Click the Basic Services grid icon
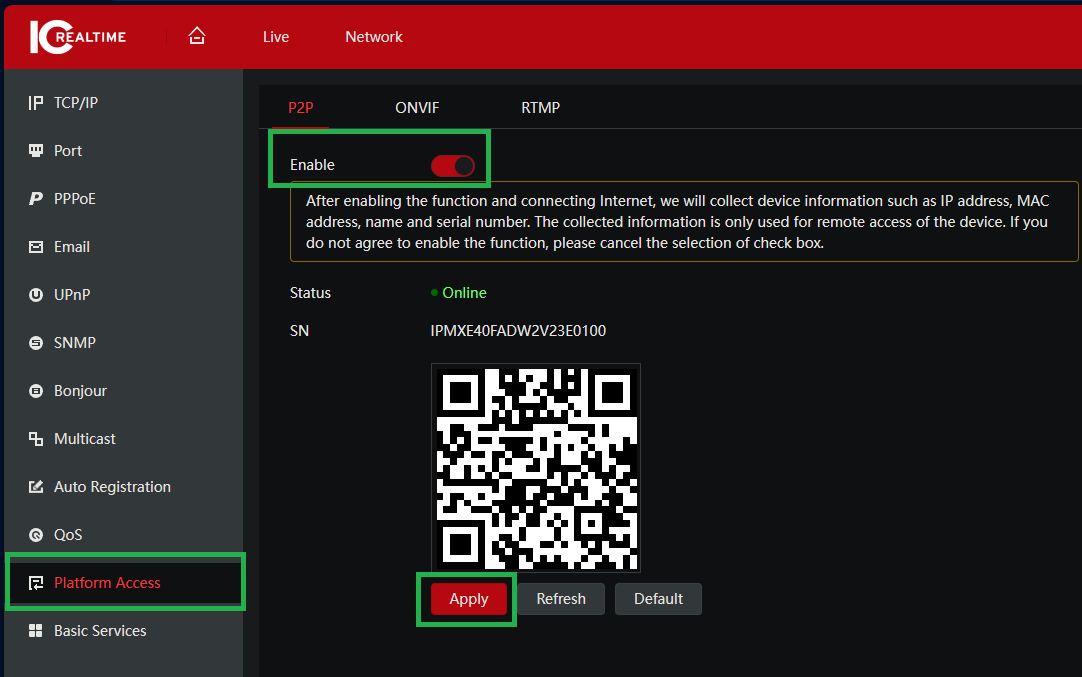This screenshot has height=677, width=1082. click(x=36, y=631)
